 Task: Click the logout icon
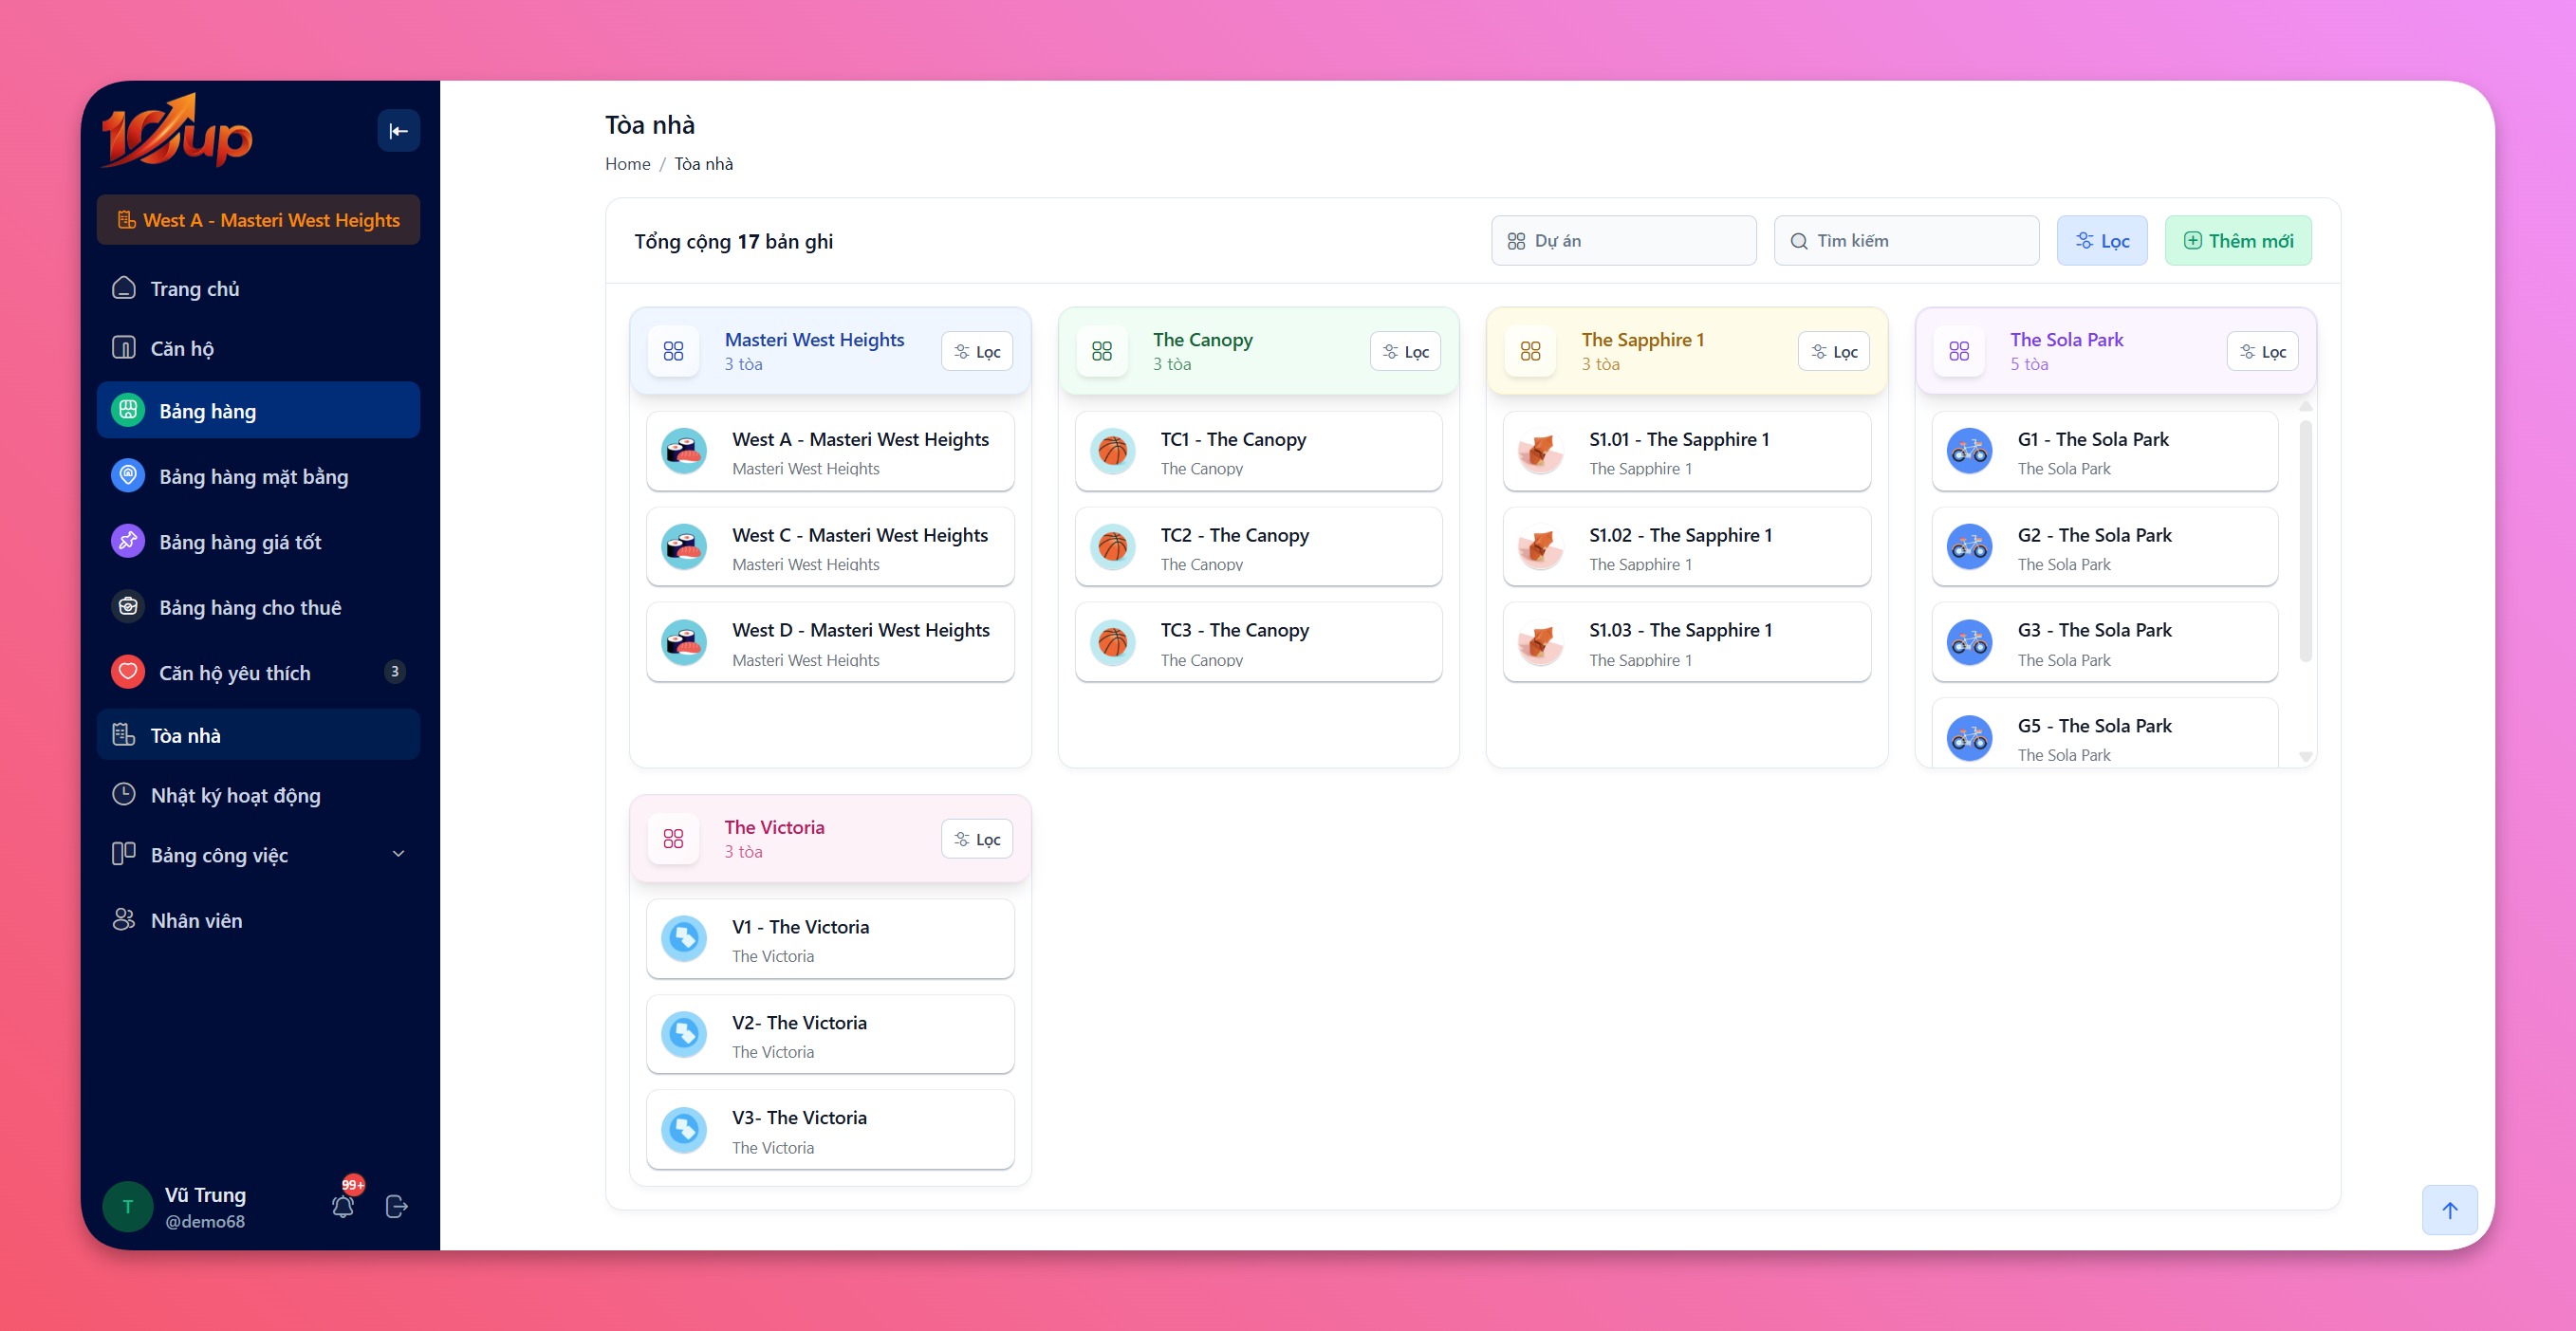[x=396, y=1206]
